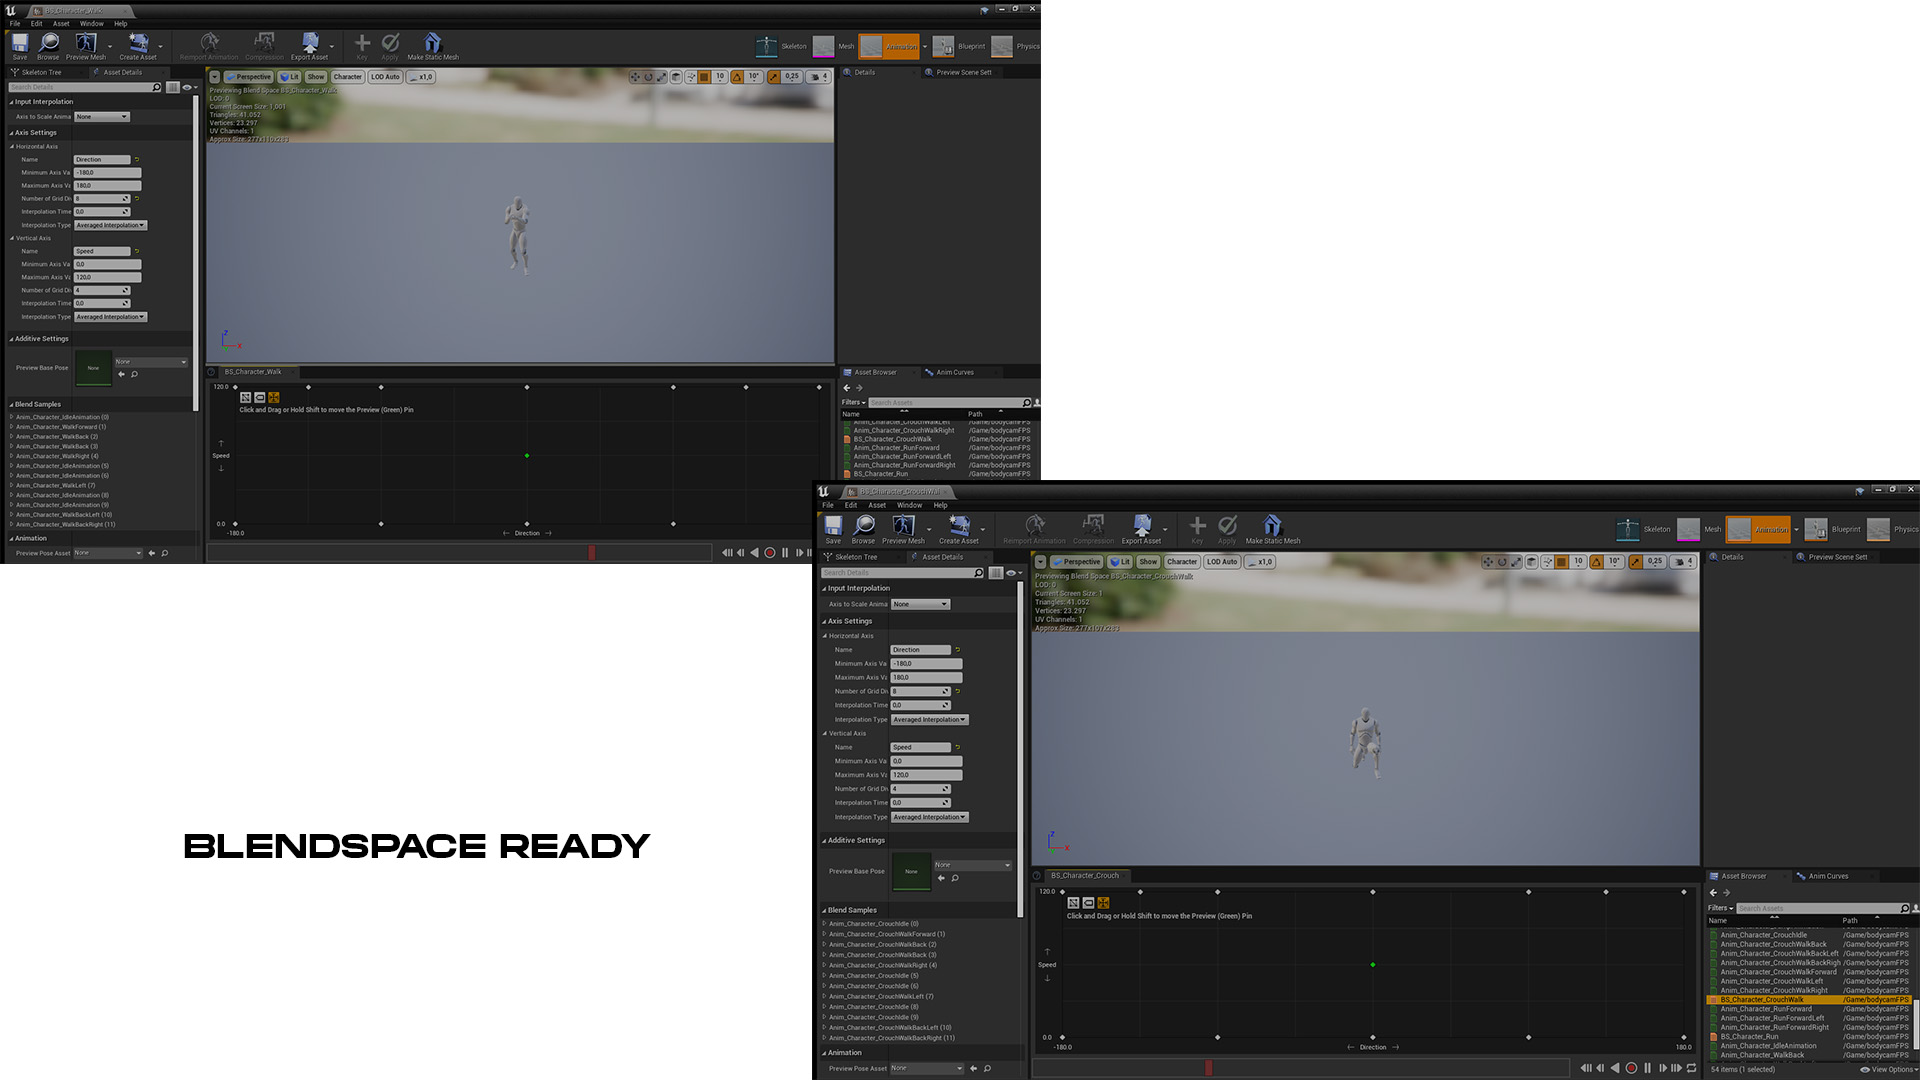Open the Perspective viewport dropdown
Viewport: 1920px width, 1080px height.
pyautogui.click(x=1080, y=562)
